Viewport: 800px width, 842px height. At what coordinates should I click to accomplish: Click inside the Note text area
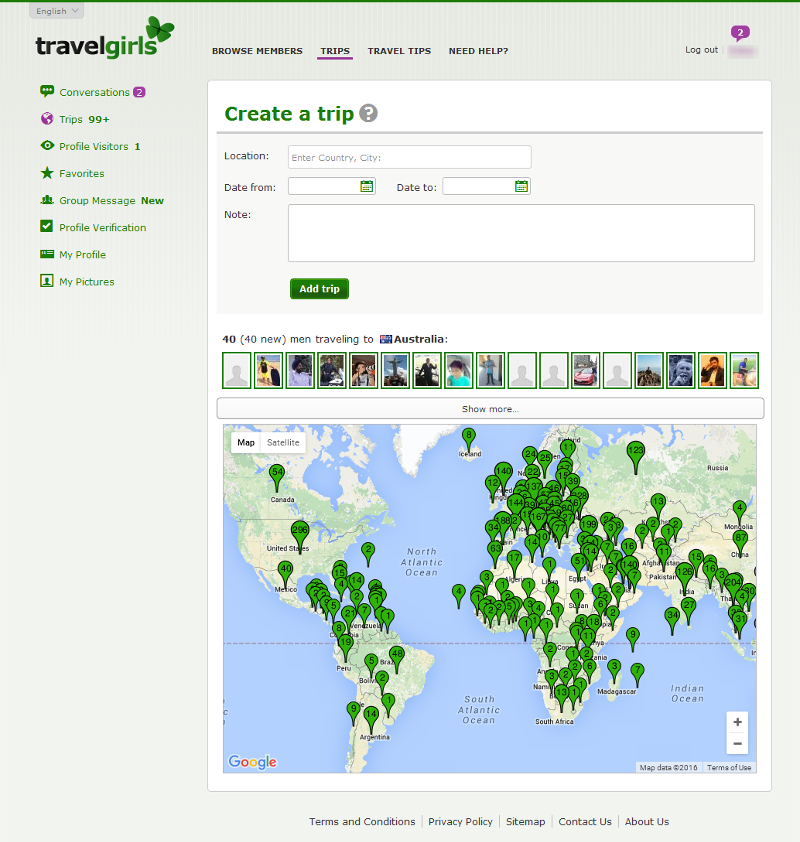tap(521, 233)
